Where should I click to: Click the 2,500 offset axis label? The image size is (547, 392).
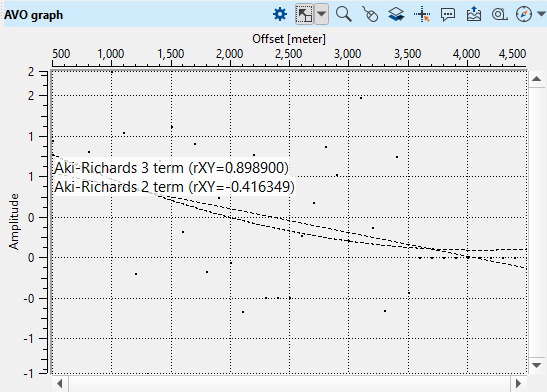click(289, 54)
